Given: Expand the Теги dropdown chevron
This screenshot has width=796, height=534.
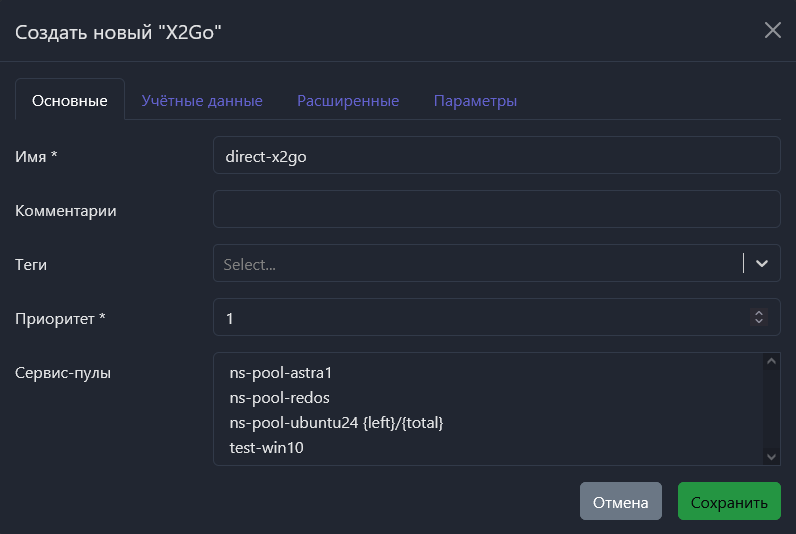Looking at the screenshot, I should pos(762,264).
